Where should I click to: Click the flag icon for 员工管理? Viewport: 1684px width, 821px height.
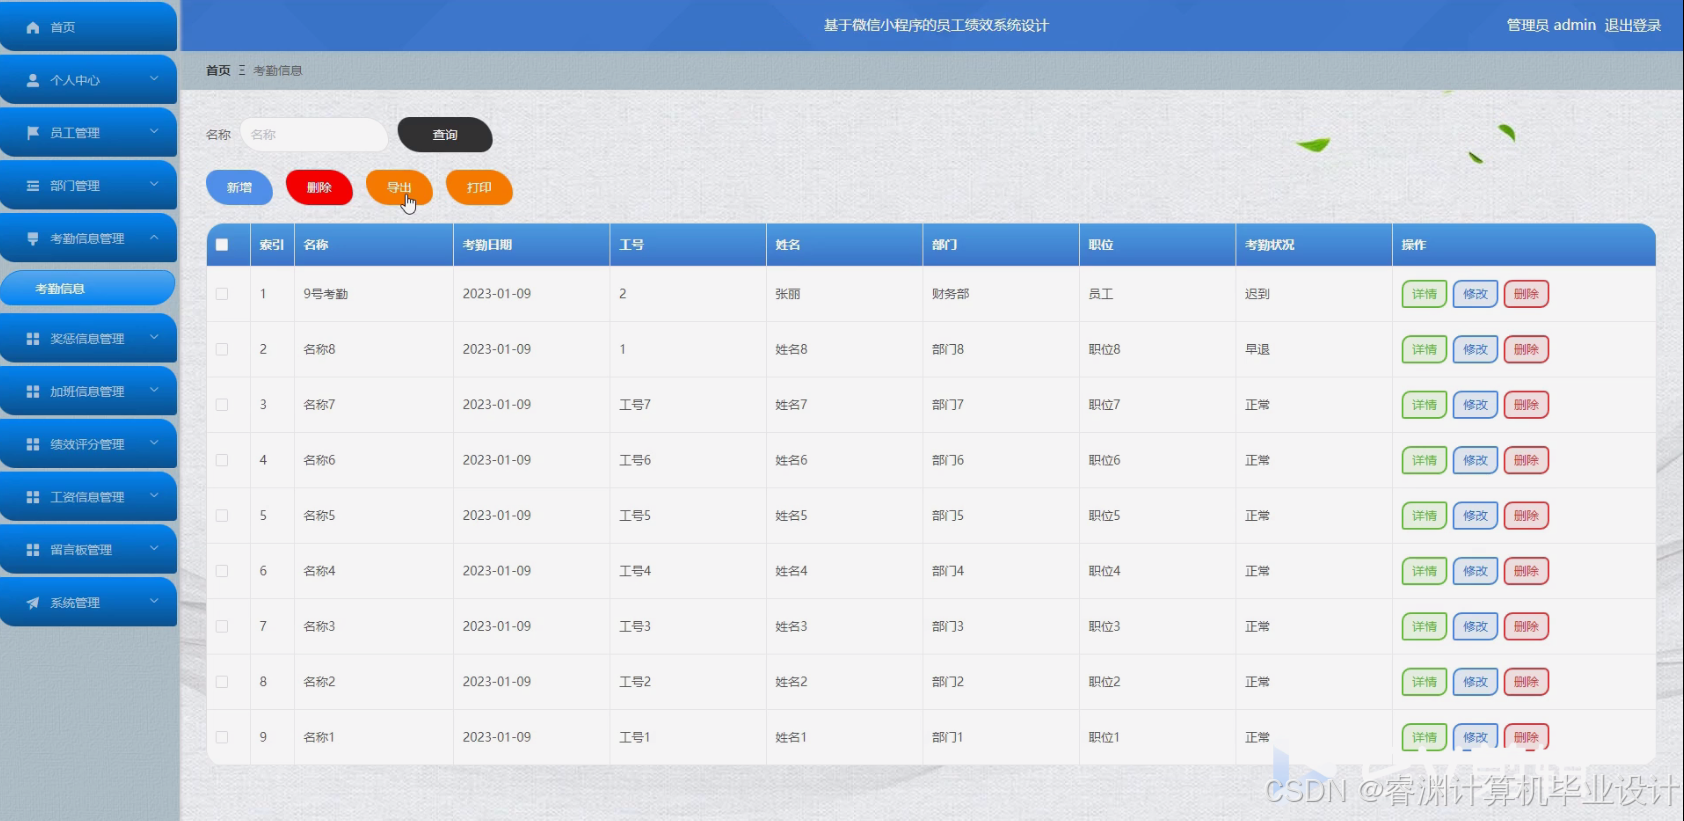(33, 133)
